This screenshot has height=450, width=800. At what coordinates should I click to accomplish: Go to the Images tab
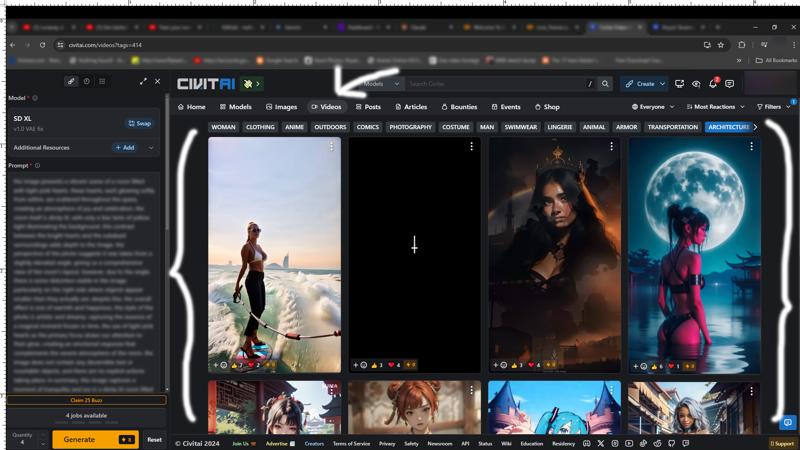281,107
